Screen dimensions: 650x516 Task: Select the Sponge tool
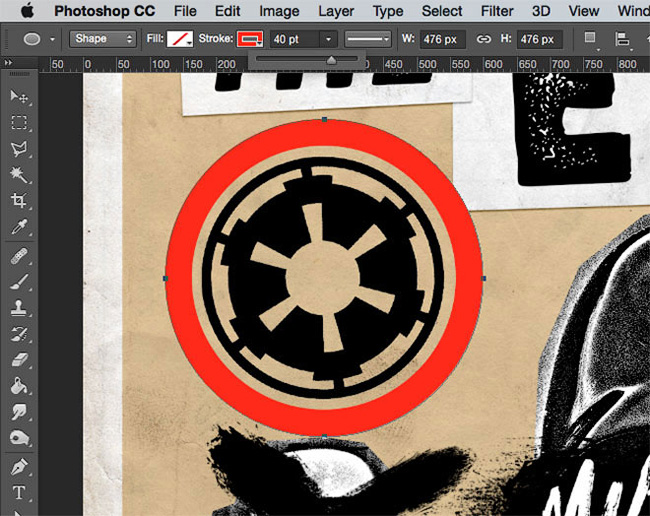[x=19, y=438]
